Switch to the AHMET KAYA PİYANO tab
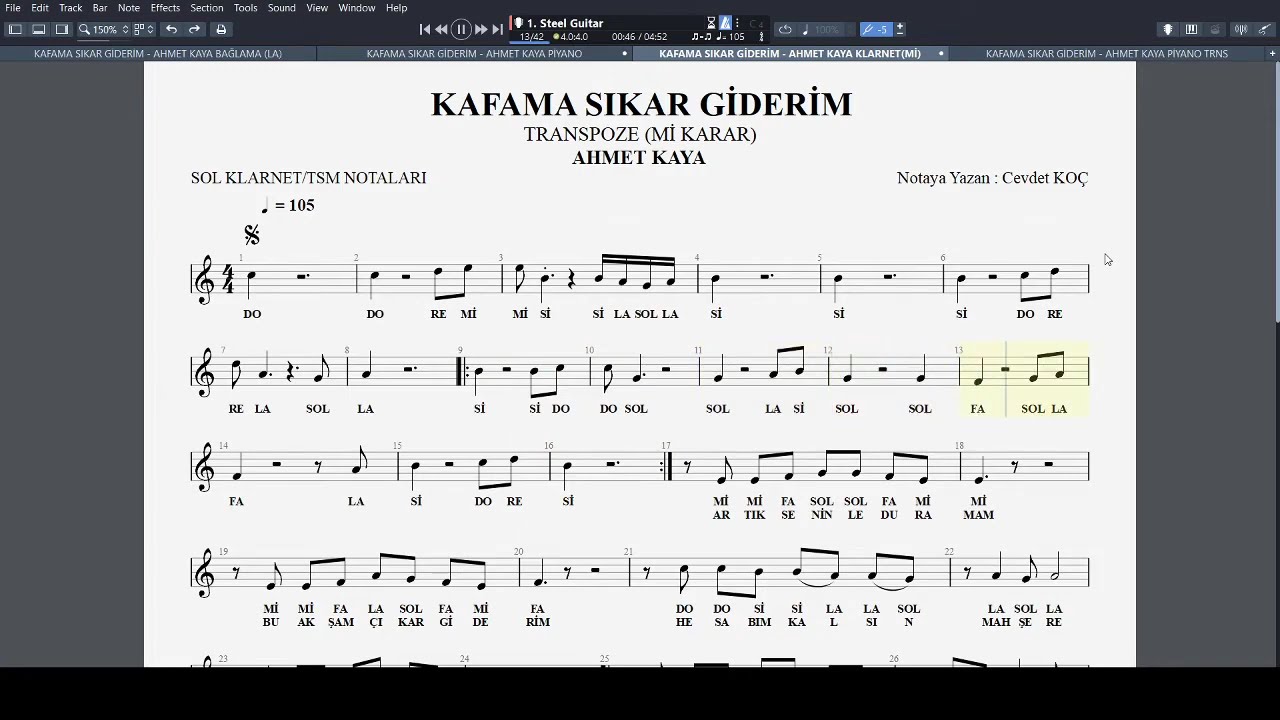 [x=474, y=53]
